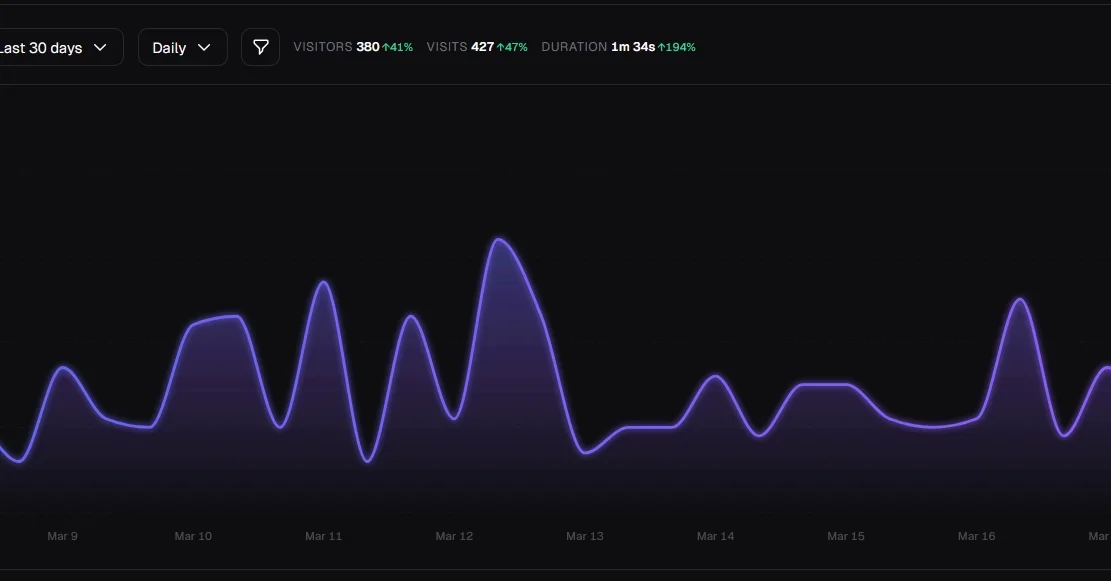Click the Mar 14 axis label
Image resolution: width=1111 pixels, height=581 pixels.
[x=715, y=536]
